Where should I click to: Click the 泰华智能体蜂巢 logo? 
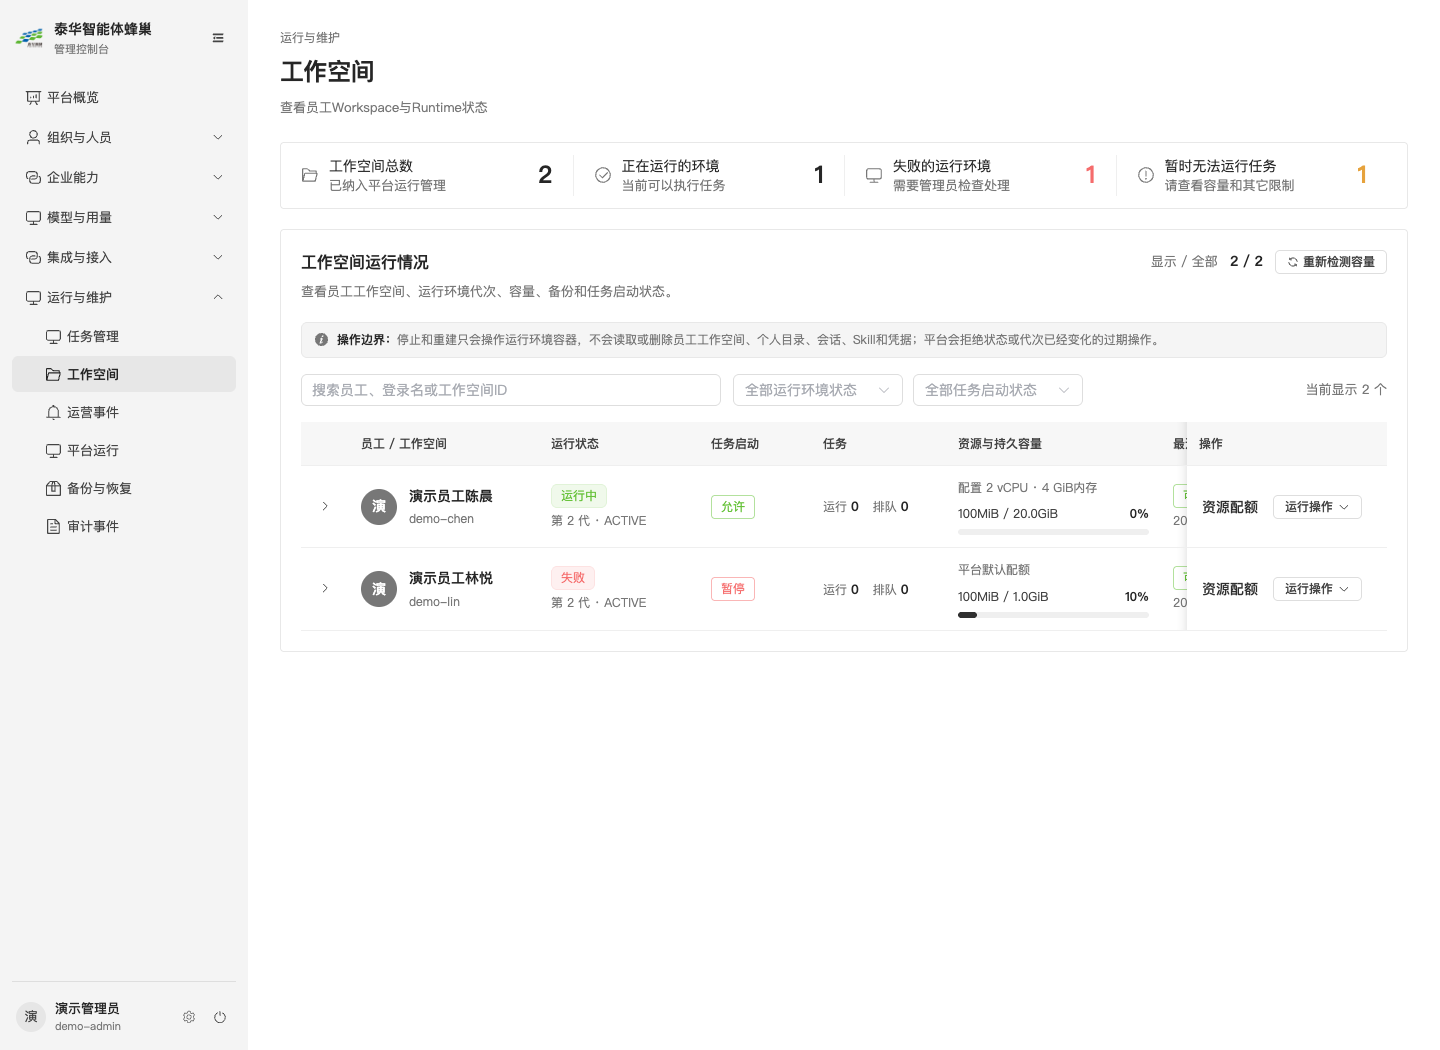coord(30,38)
